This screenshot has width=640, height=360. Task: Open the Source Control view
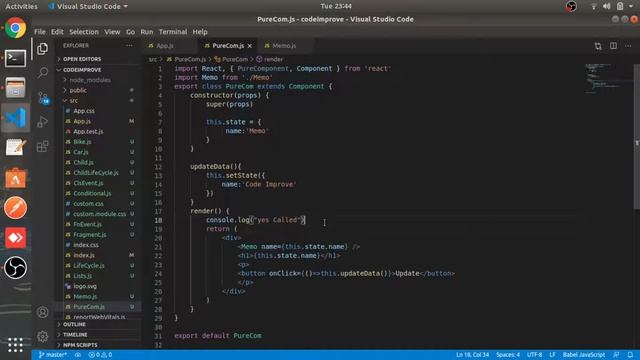(43, 98)
